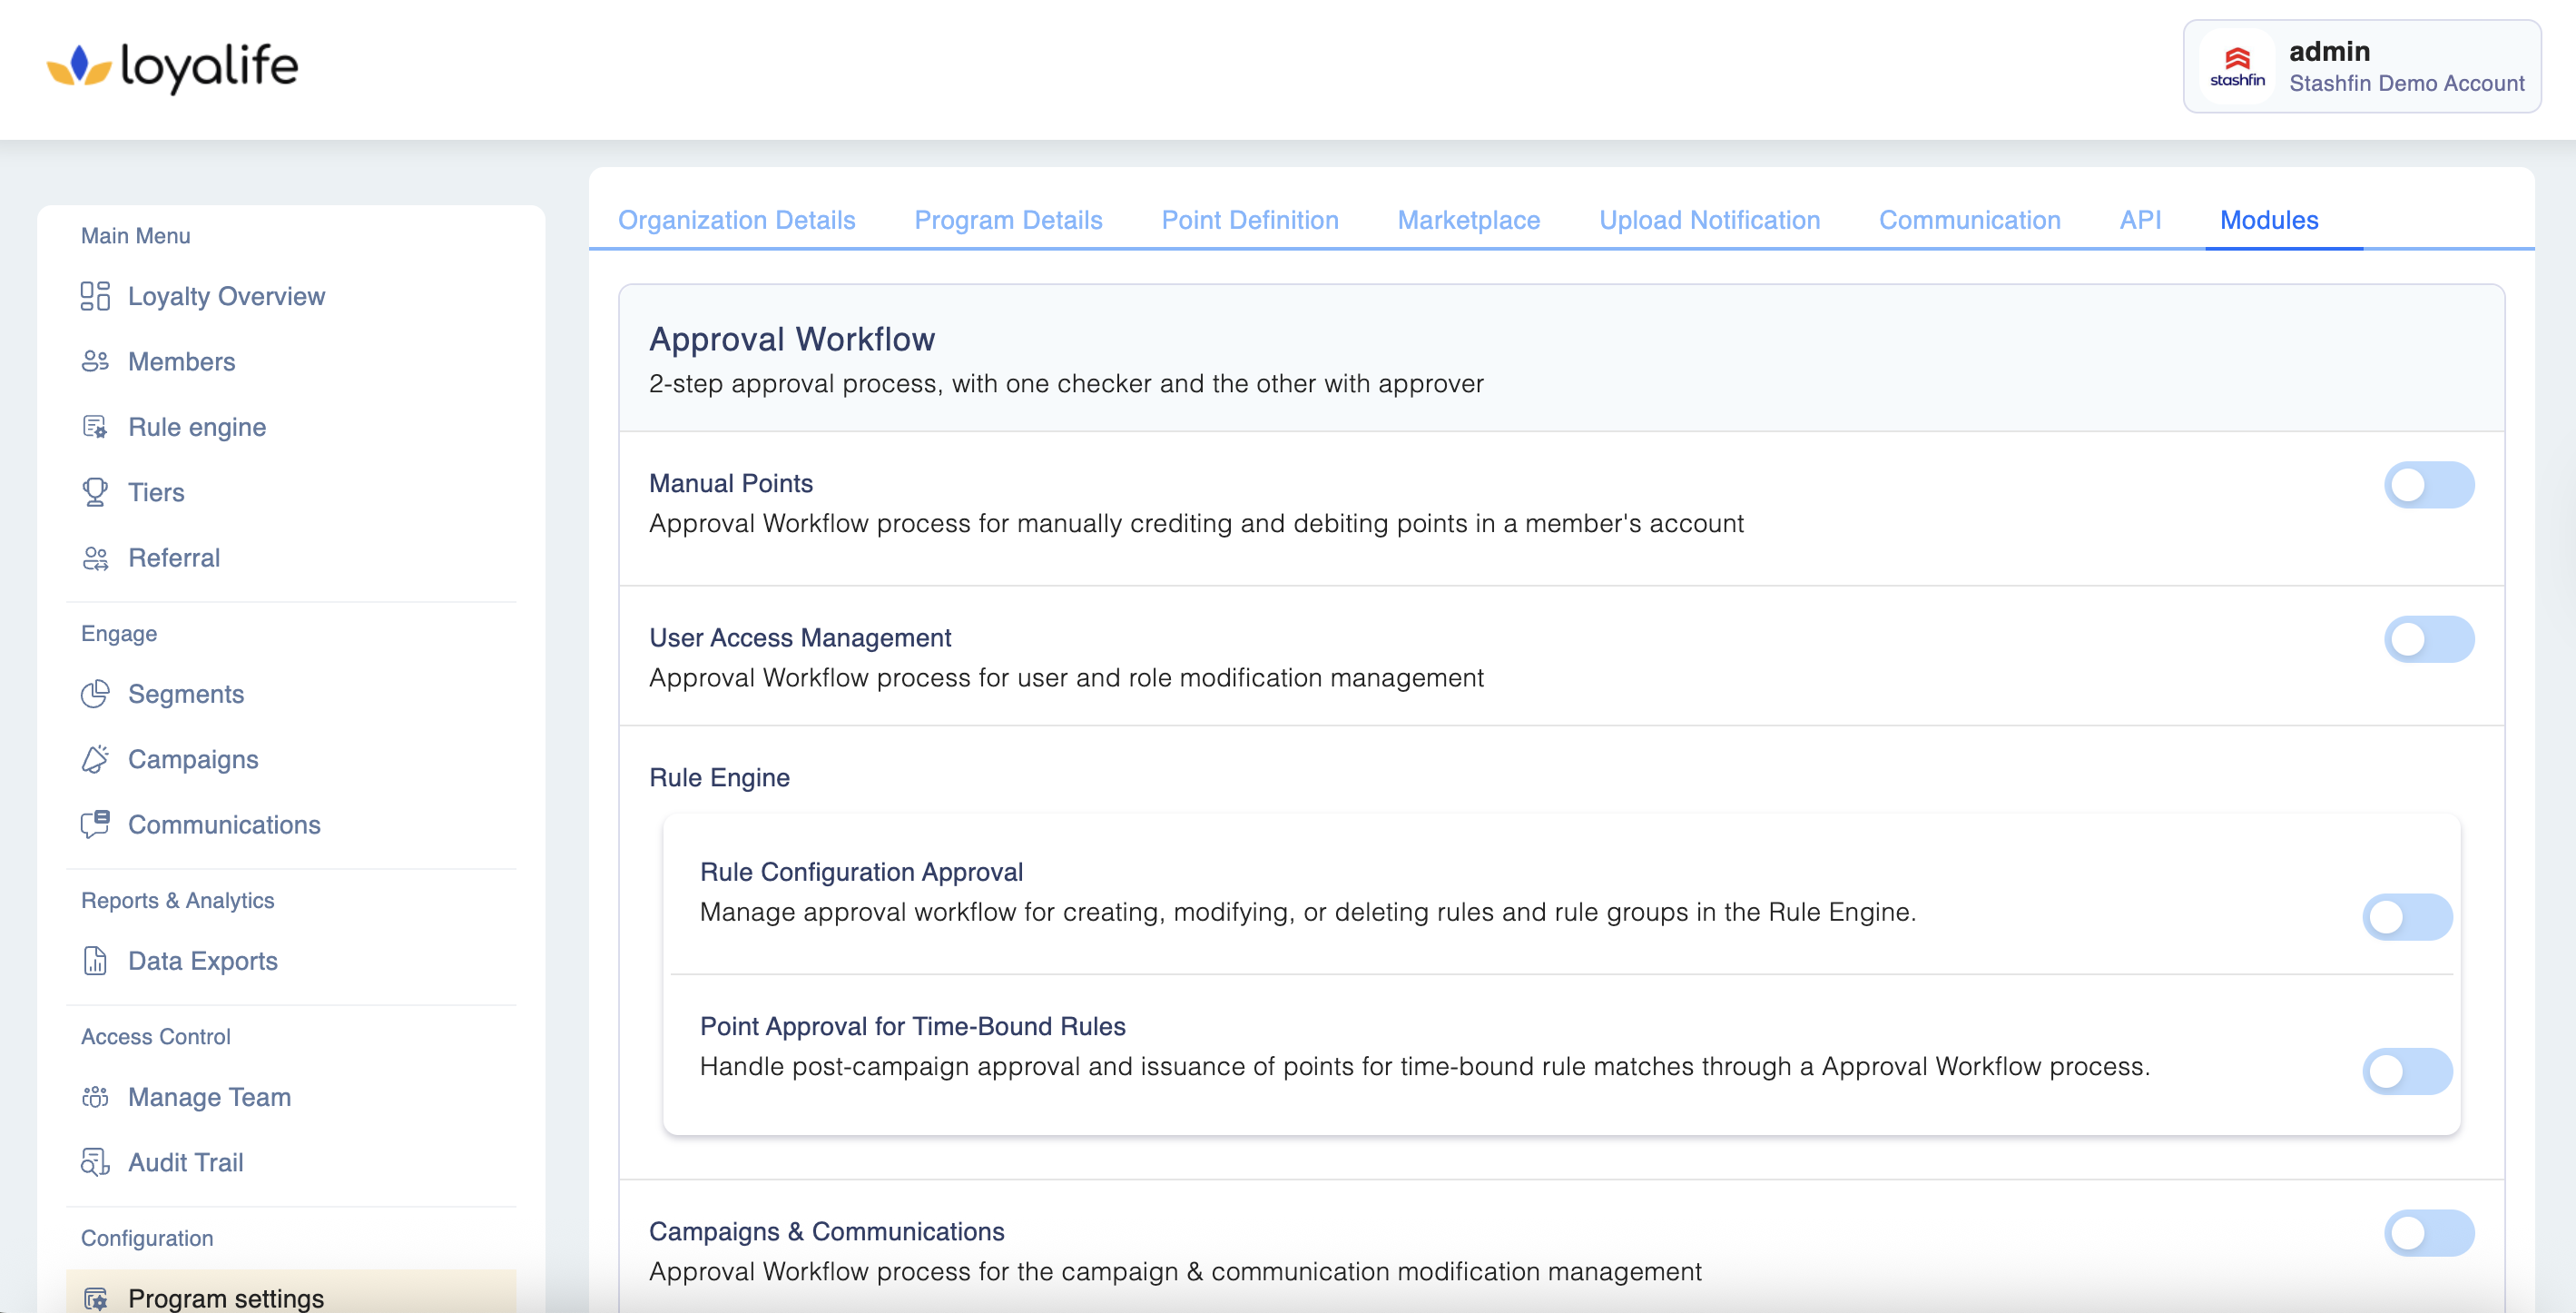Toggle Campaigns & Communications approval workflow
The image size is (2576, 1313).
2428,1233
